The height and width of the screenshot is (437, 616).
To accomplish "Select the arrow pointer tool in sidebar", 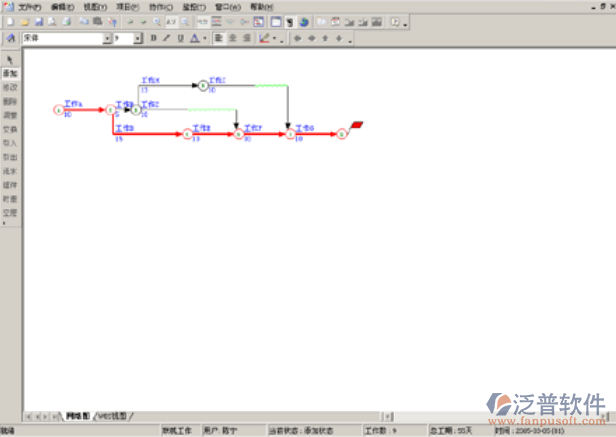I will 10,59.
